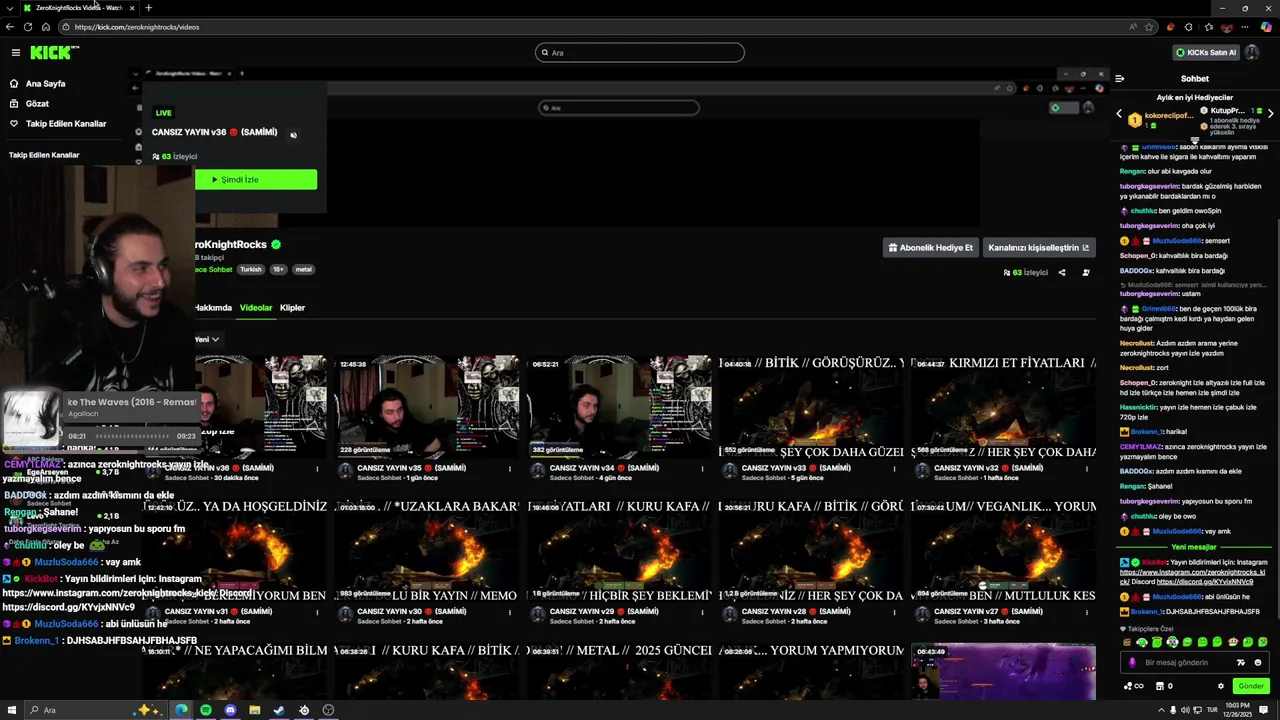Show previous top gifter with left chevron

click(1119, 114)
